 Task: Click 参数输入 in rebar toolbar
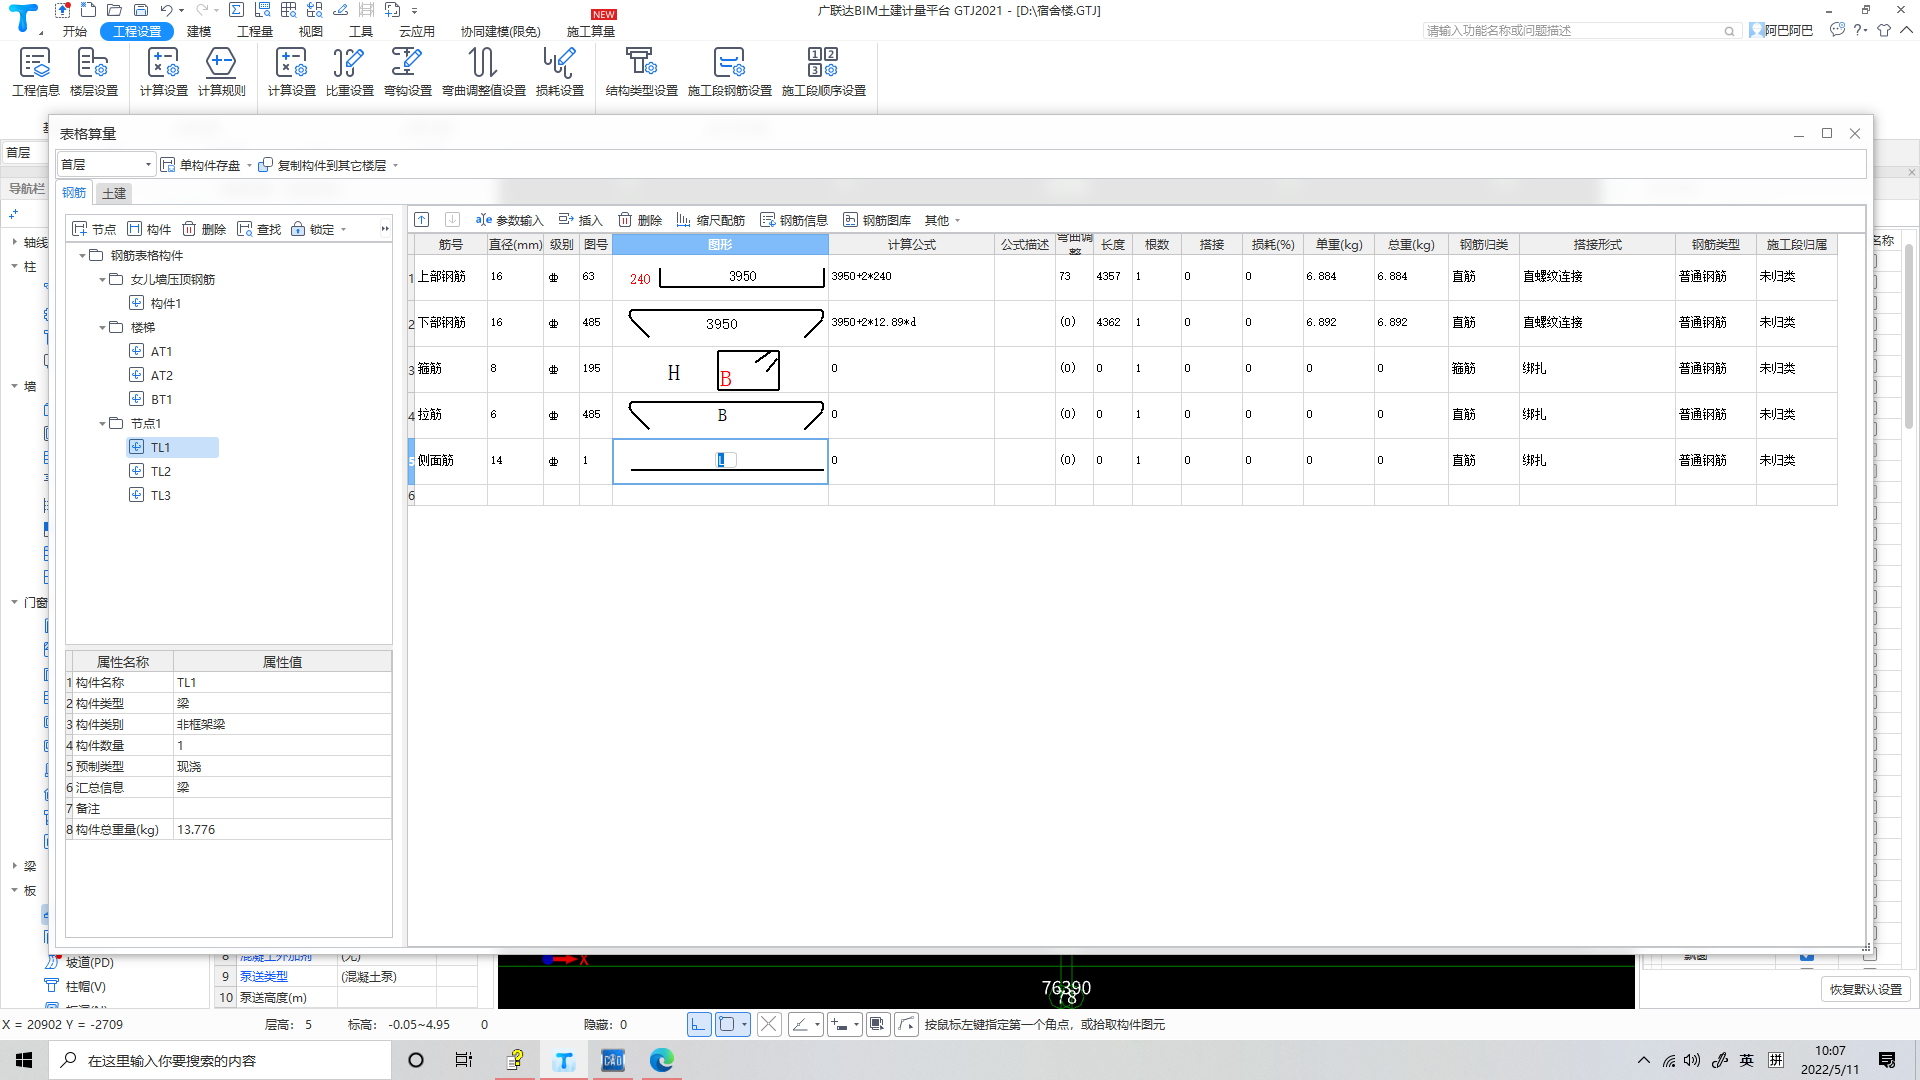[x=510, y=220]
